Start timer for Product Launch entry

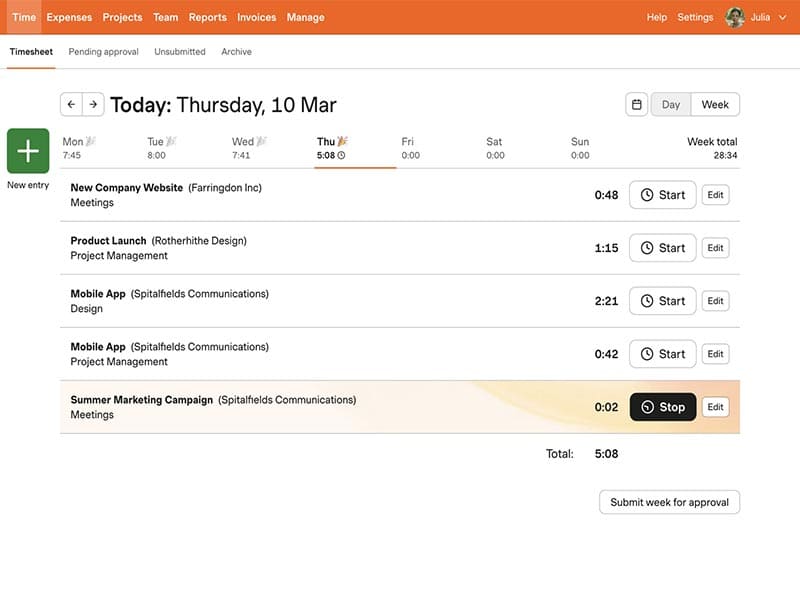point(662,248)
